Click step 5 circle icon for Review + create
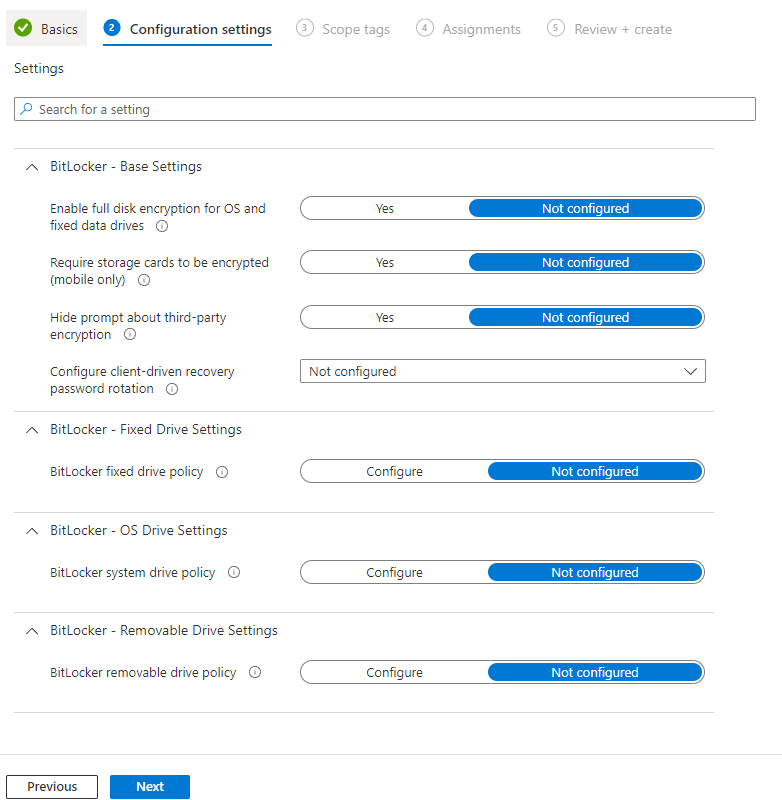The width and height of the screenshot is (782, 800). [x=556, y=28]
